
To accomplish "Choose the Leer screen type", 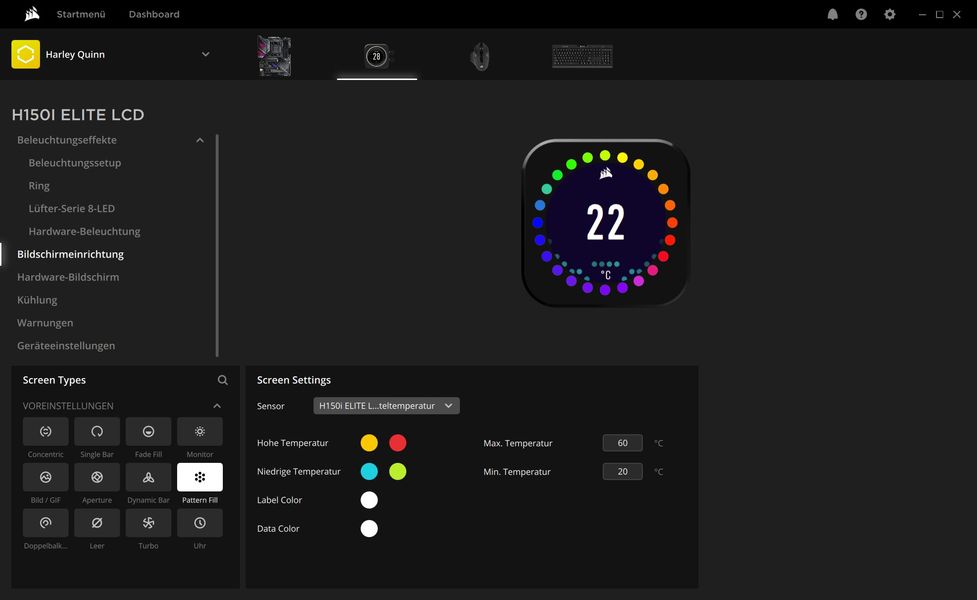I will pos(97,523).
